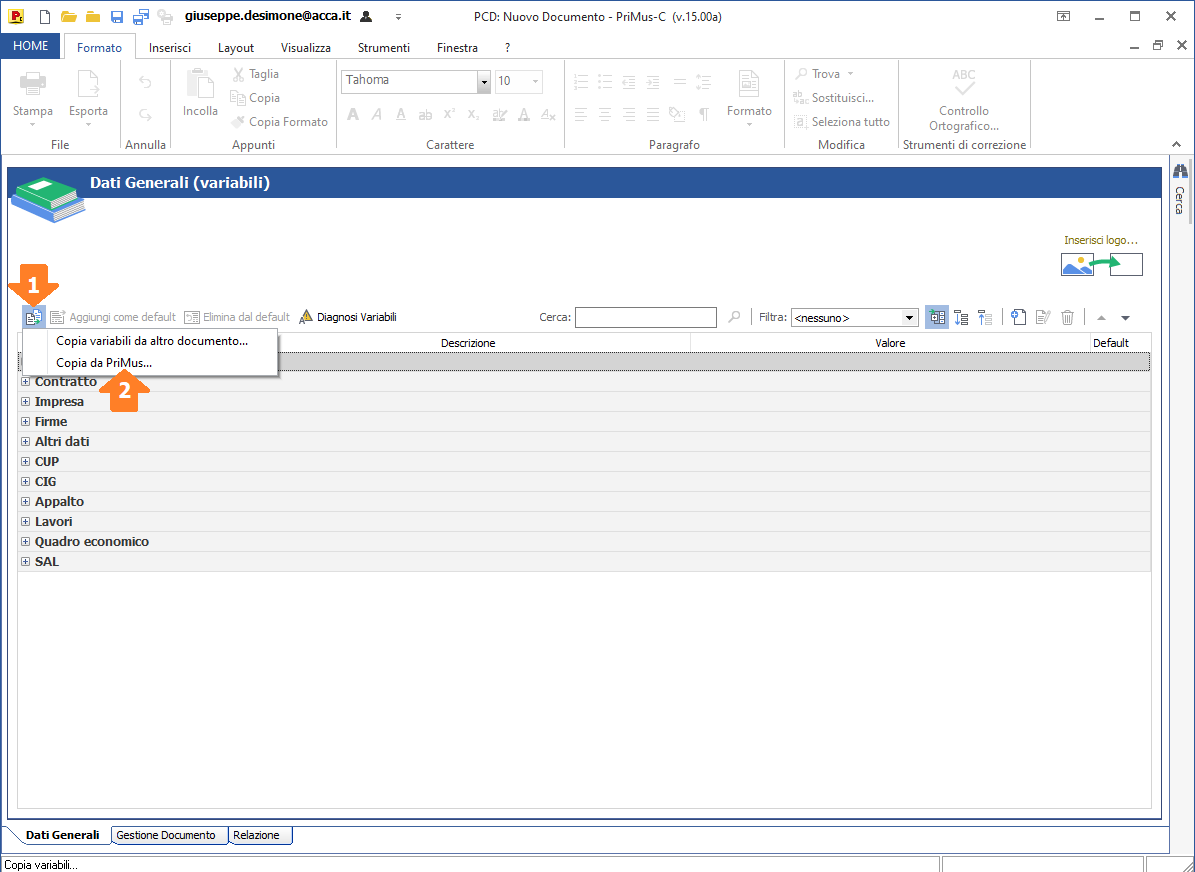Click the HOME button in the ribbon
The height and width of the screenshot is (872, 1195).
click(x=31, y=46)
